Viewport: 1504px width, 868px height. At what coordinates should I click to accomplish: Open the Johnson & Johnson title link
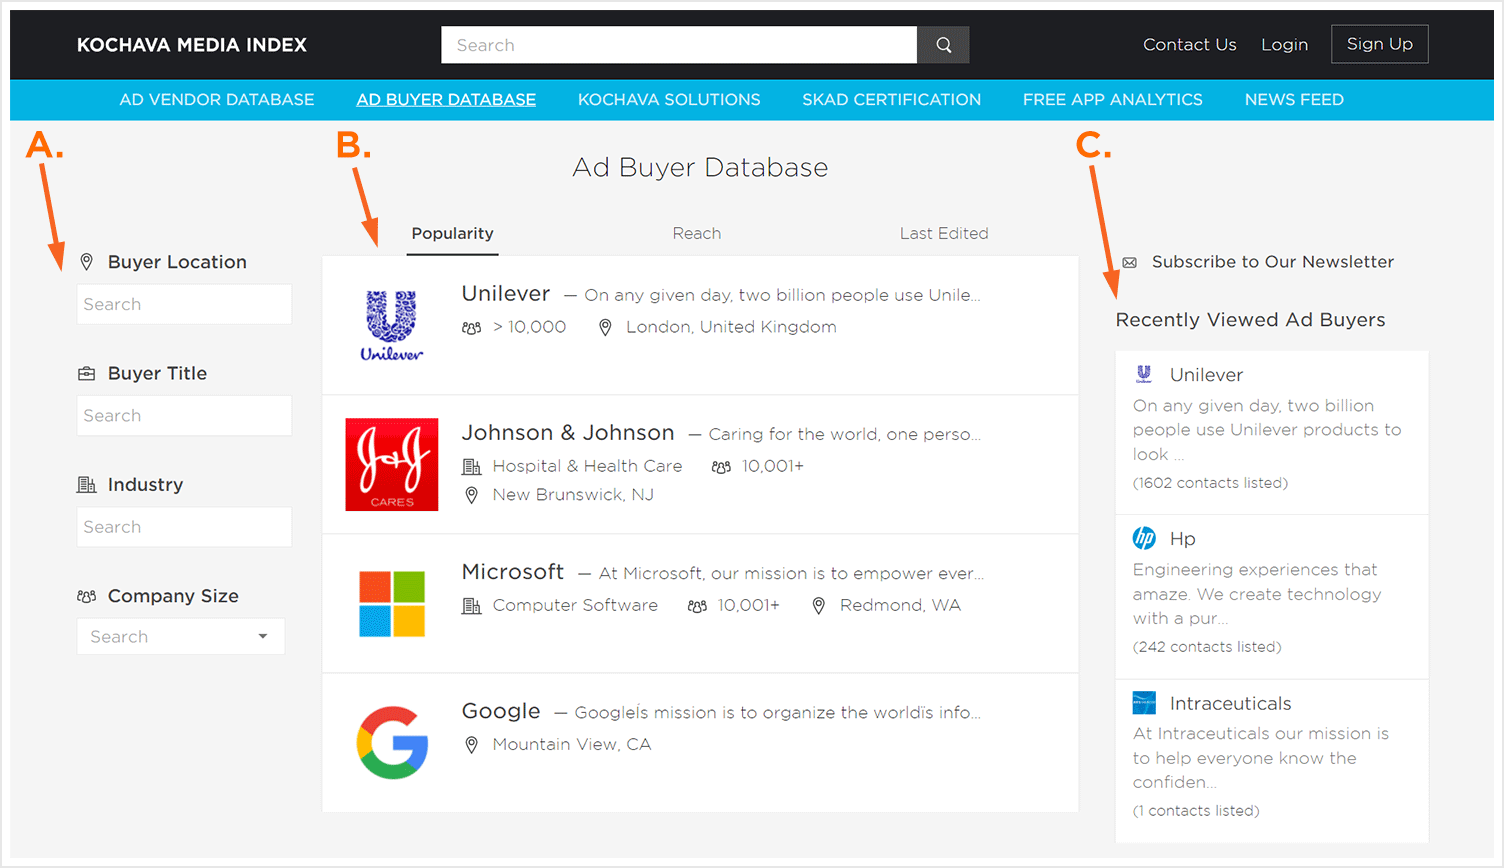pos(568,433)
